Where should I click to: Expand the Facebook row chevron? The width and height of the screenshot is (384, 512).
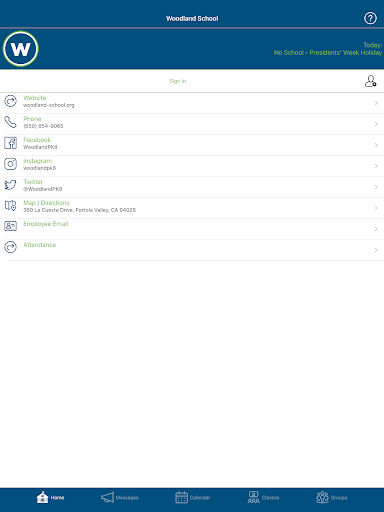(x=376, y=145)
